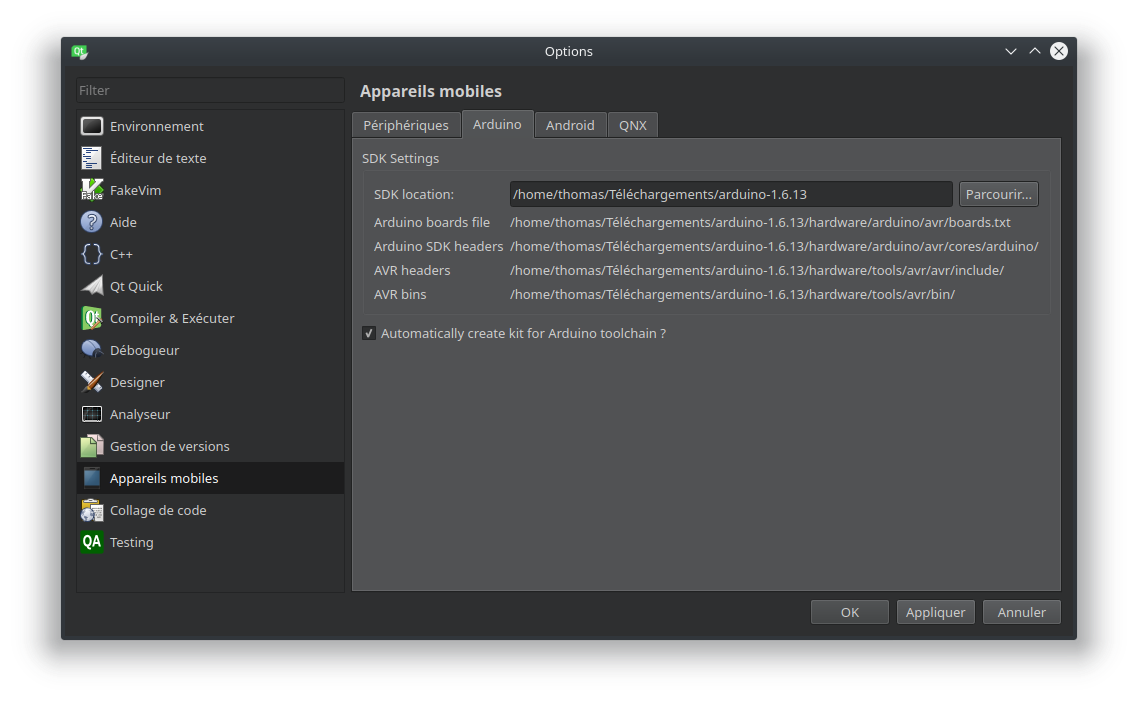Viewport: 1138px width, 701px height.
Task: Select Compiler & Exécuter label
Action: (x=172, y=318)
